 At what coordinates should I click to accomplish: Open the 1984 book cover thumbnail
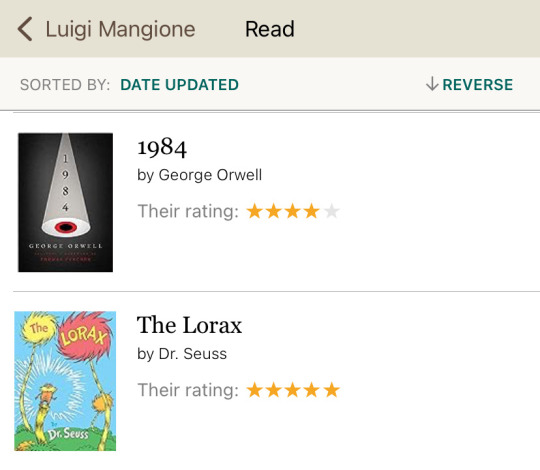[65, 202]
